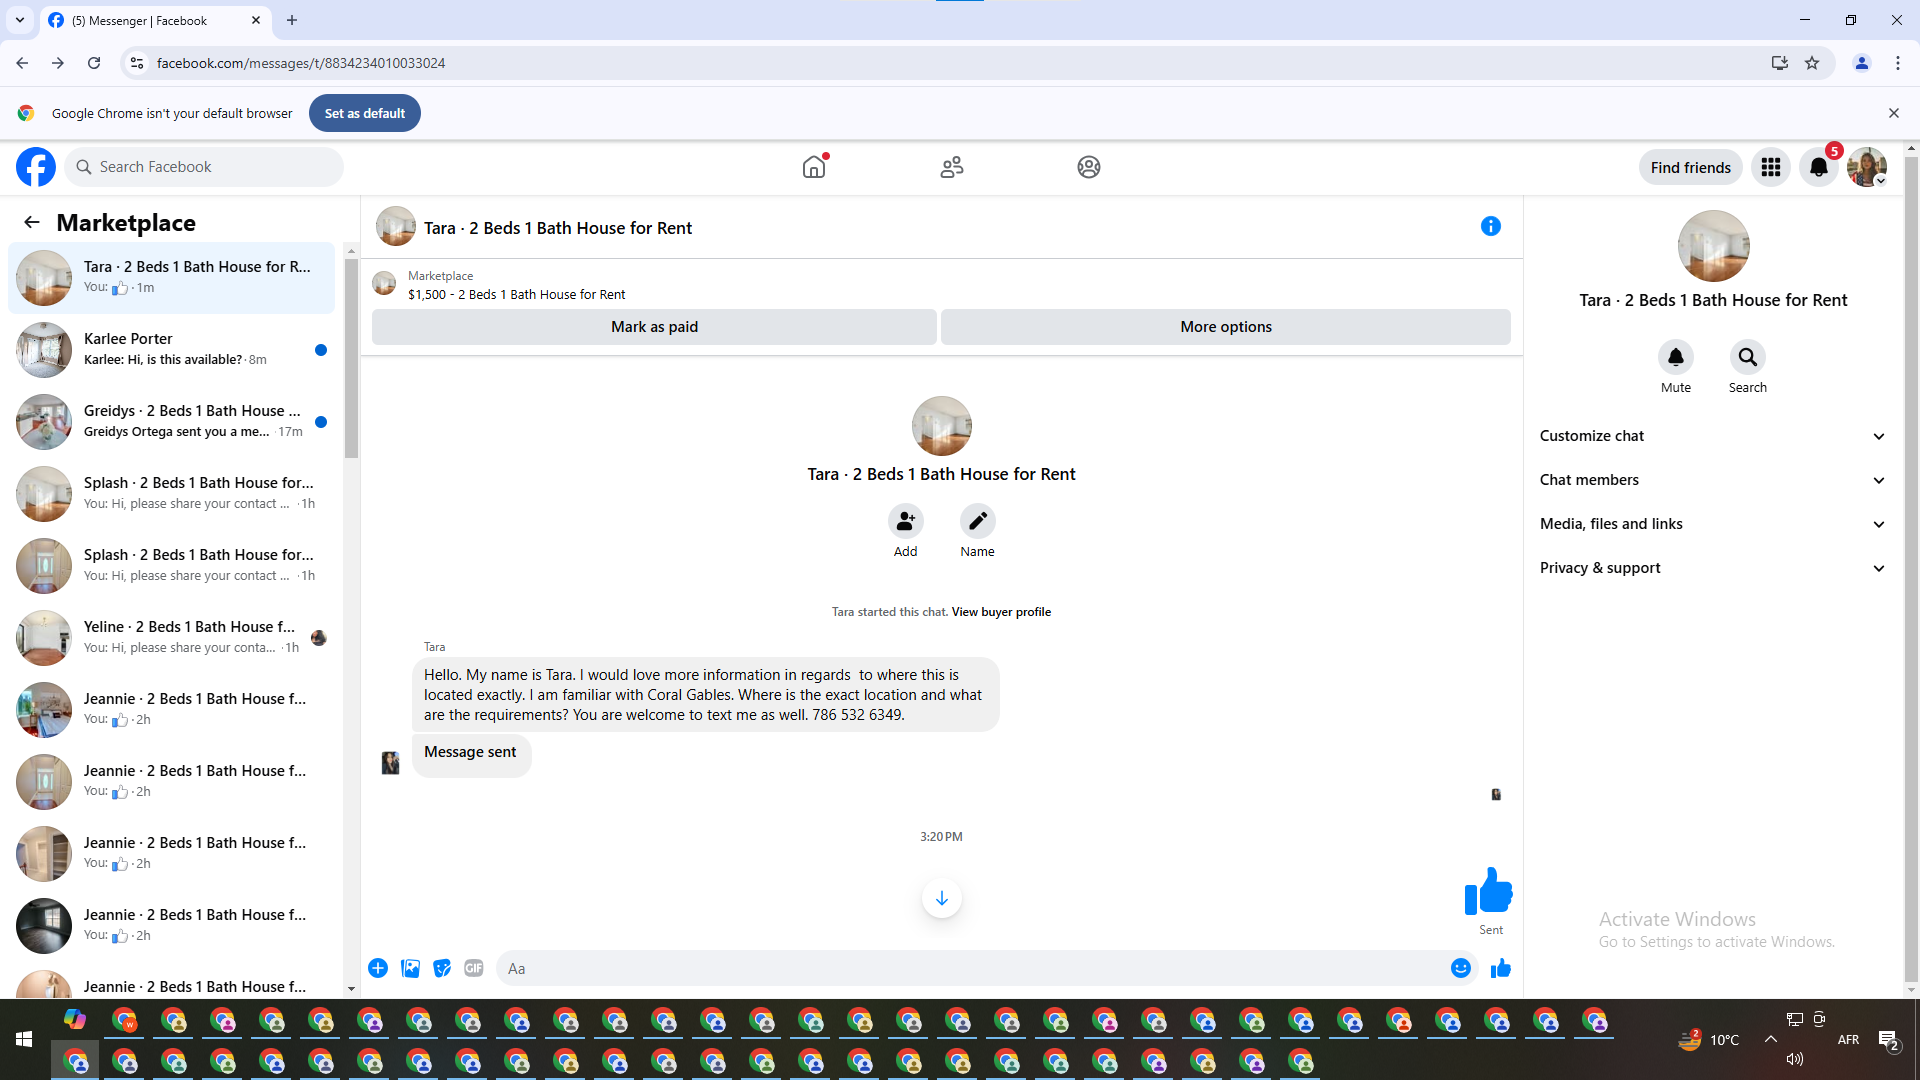Open the account profile picture menu
This screenshot has width=1920, height=1080.
point(1867,167)
